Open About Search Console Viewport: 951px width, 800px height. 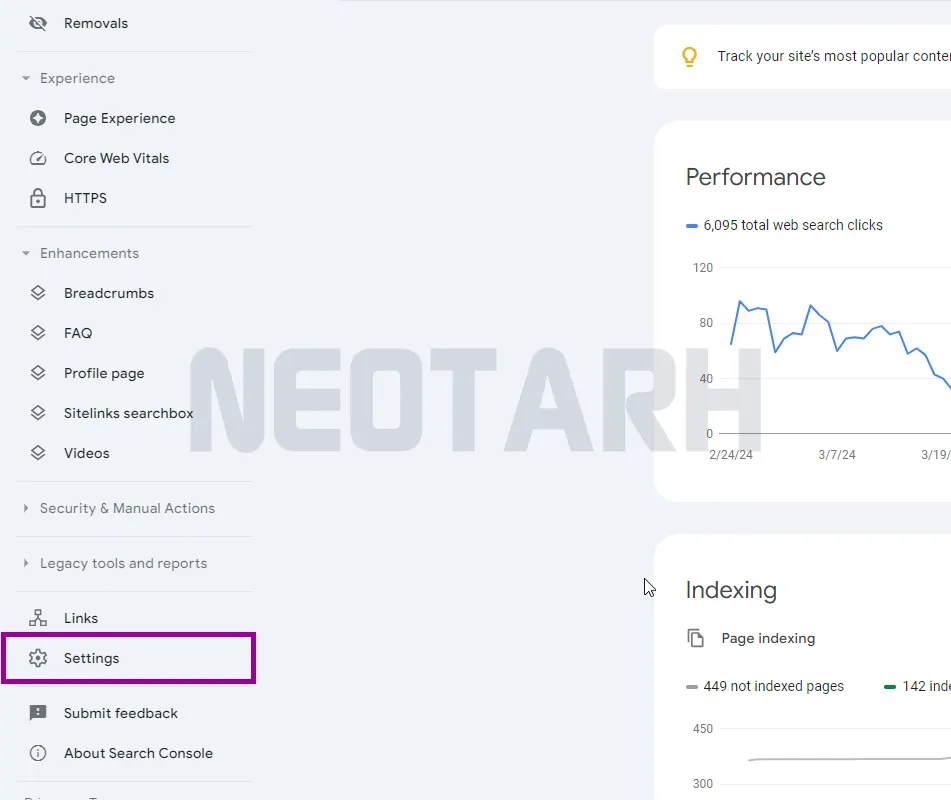point(138,753)
